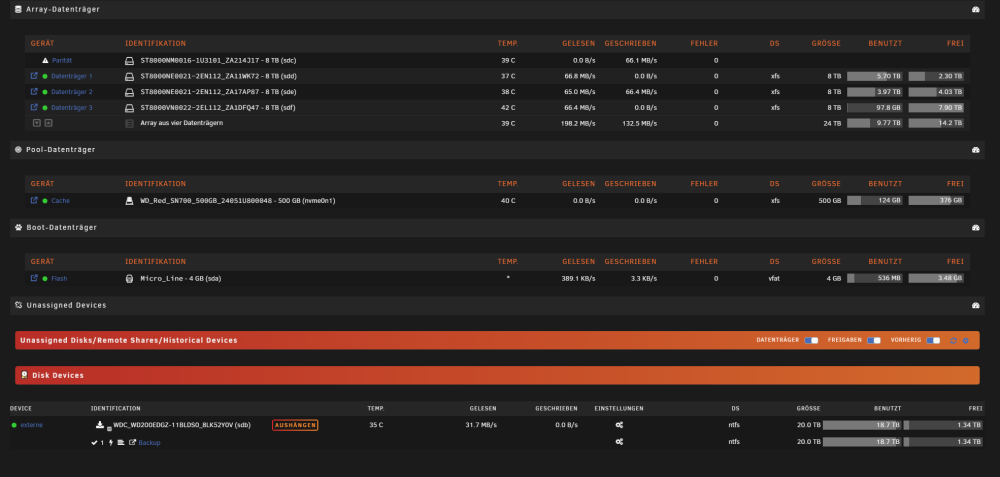Expand array rows with the up-arrow box
The image size is (1000, 477).
(48, 123)
